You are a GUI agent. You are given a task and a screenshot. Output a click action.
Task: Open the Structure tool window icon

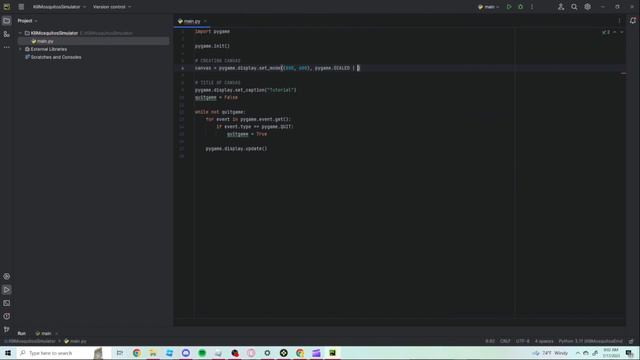pos(7,34)
